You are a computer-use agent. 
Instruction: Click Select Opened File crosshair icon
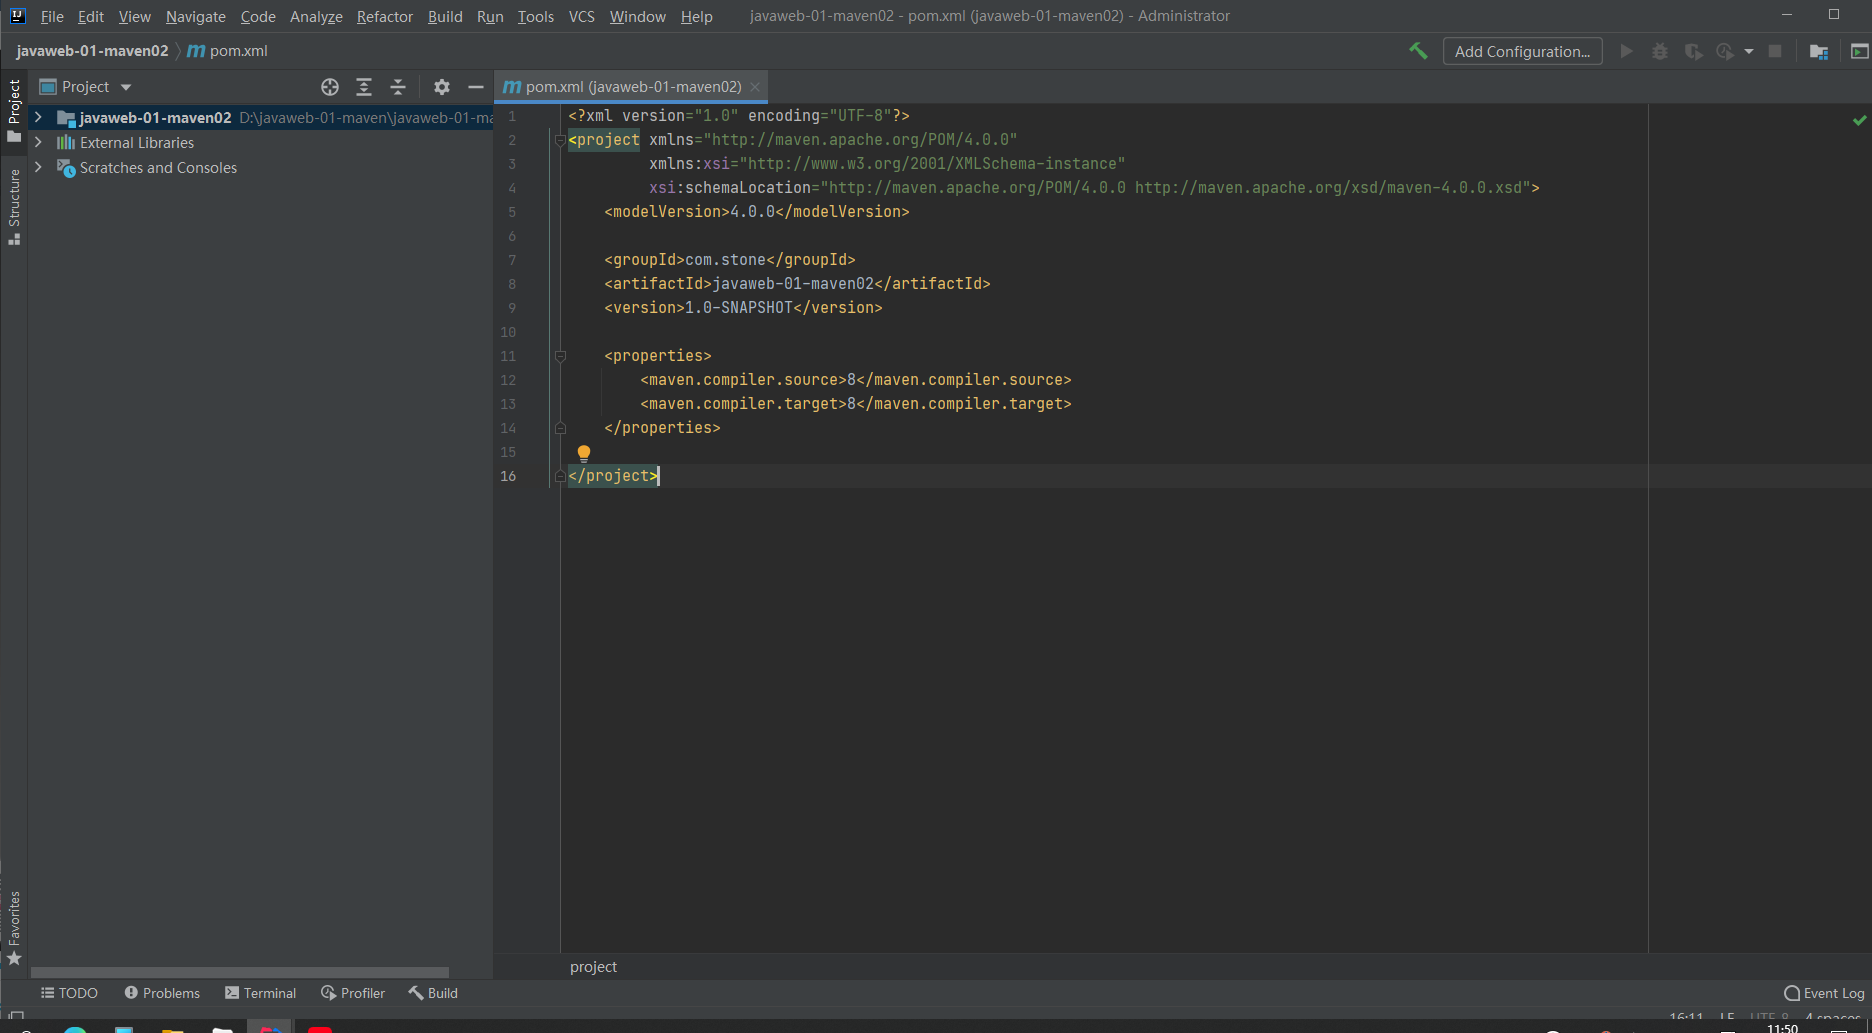pyautogui.click(x=330, y=87)
